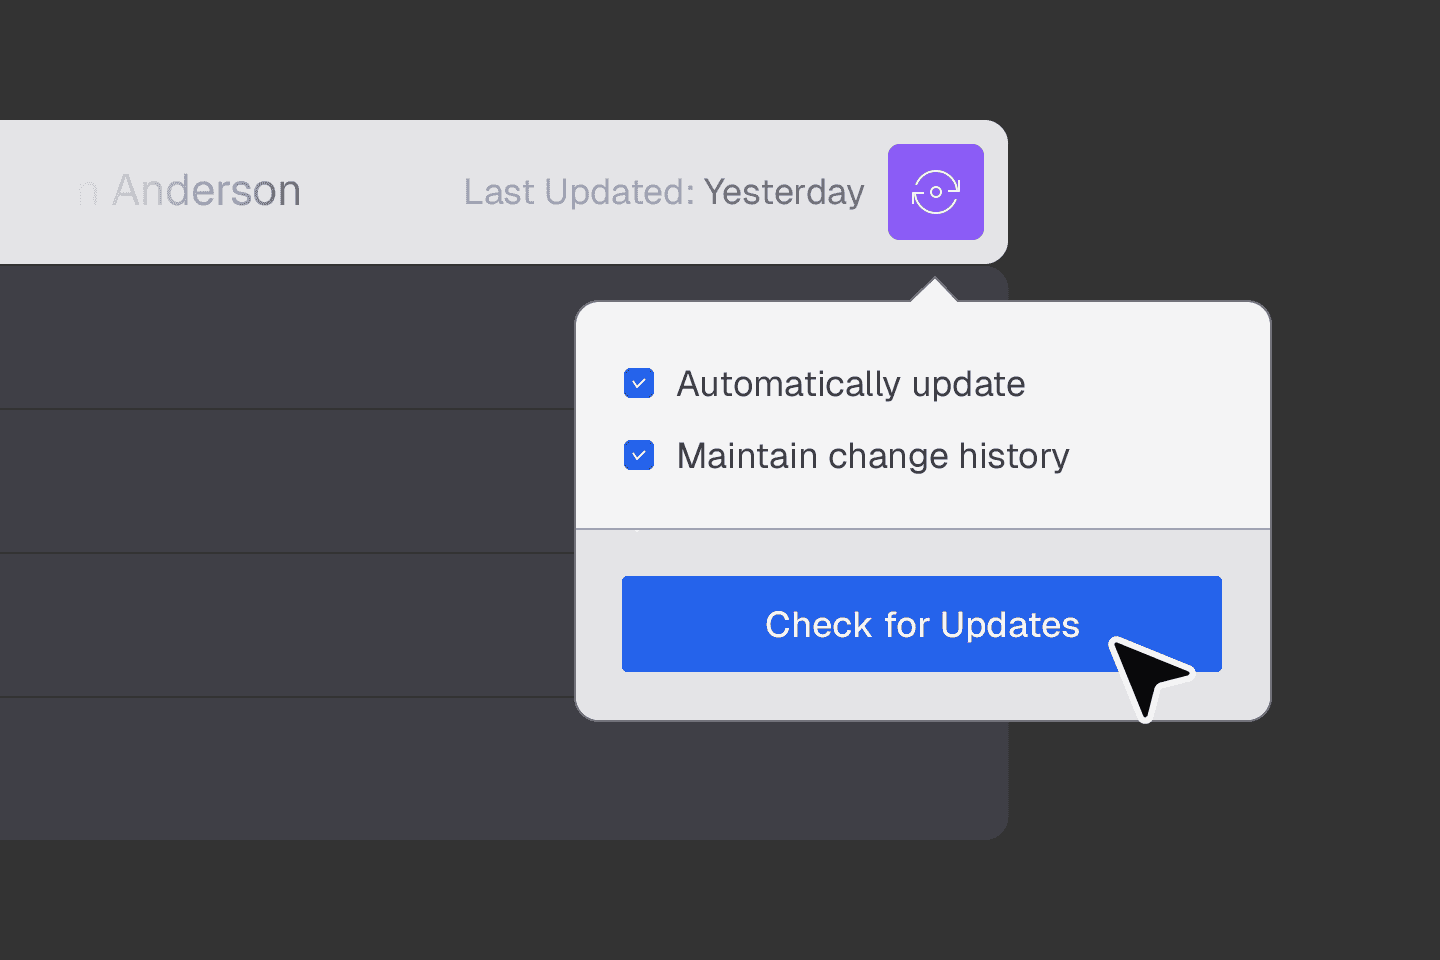Click the dark background above the header bar
The width and height of the screenshot is (1440, 960).
pyautogui.click(x=500, y=60)
